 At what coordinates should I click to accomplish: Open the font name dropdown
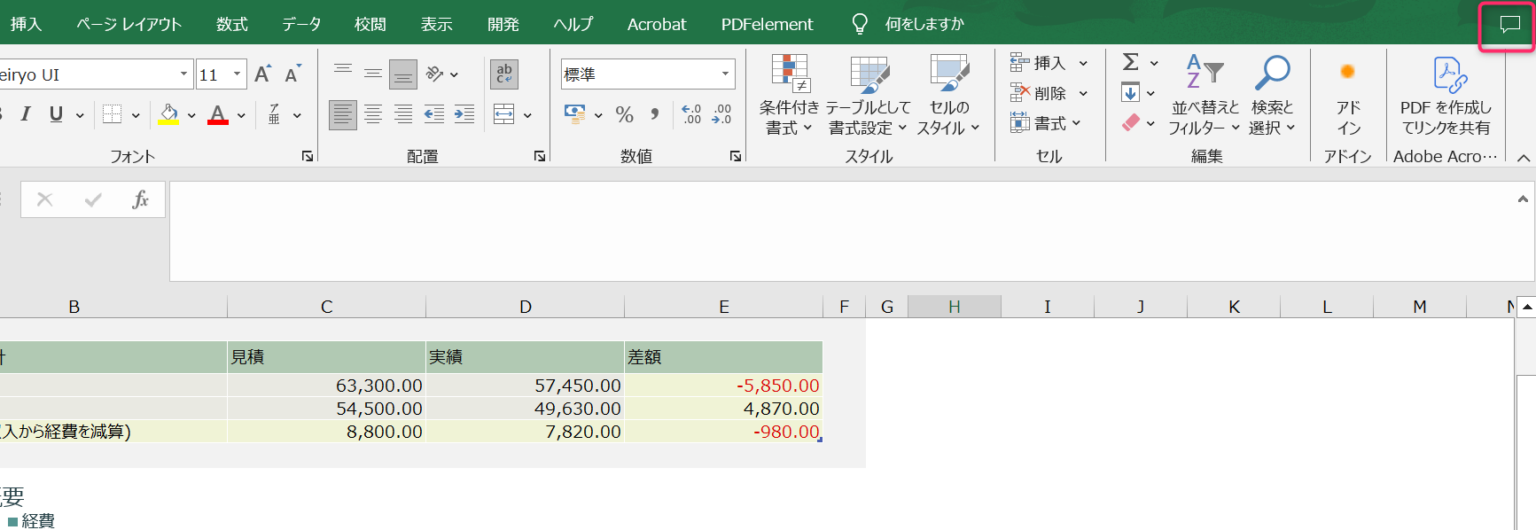tap(185, 74)
